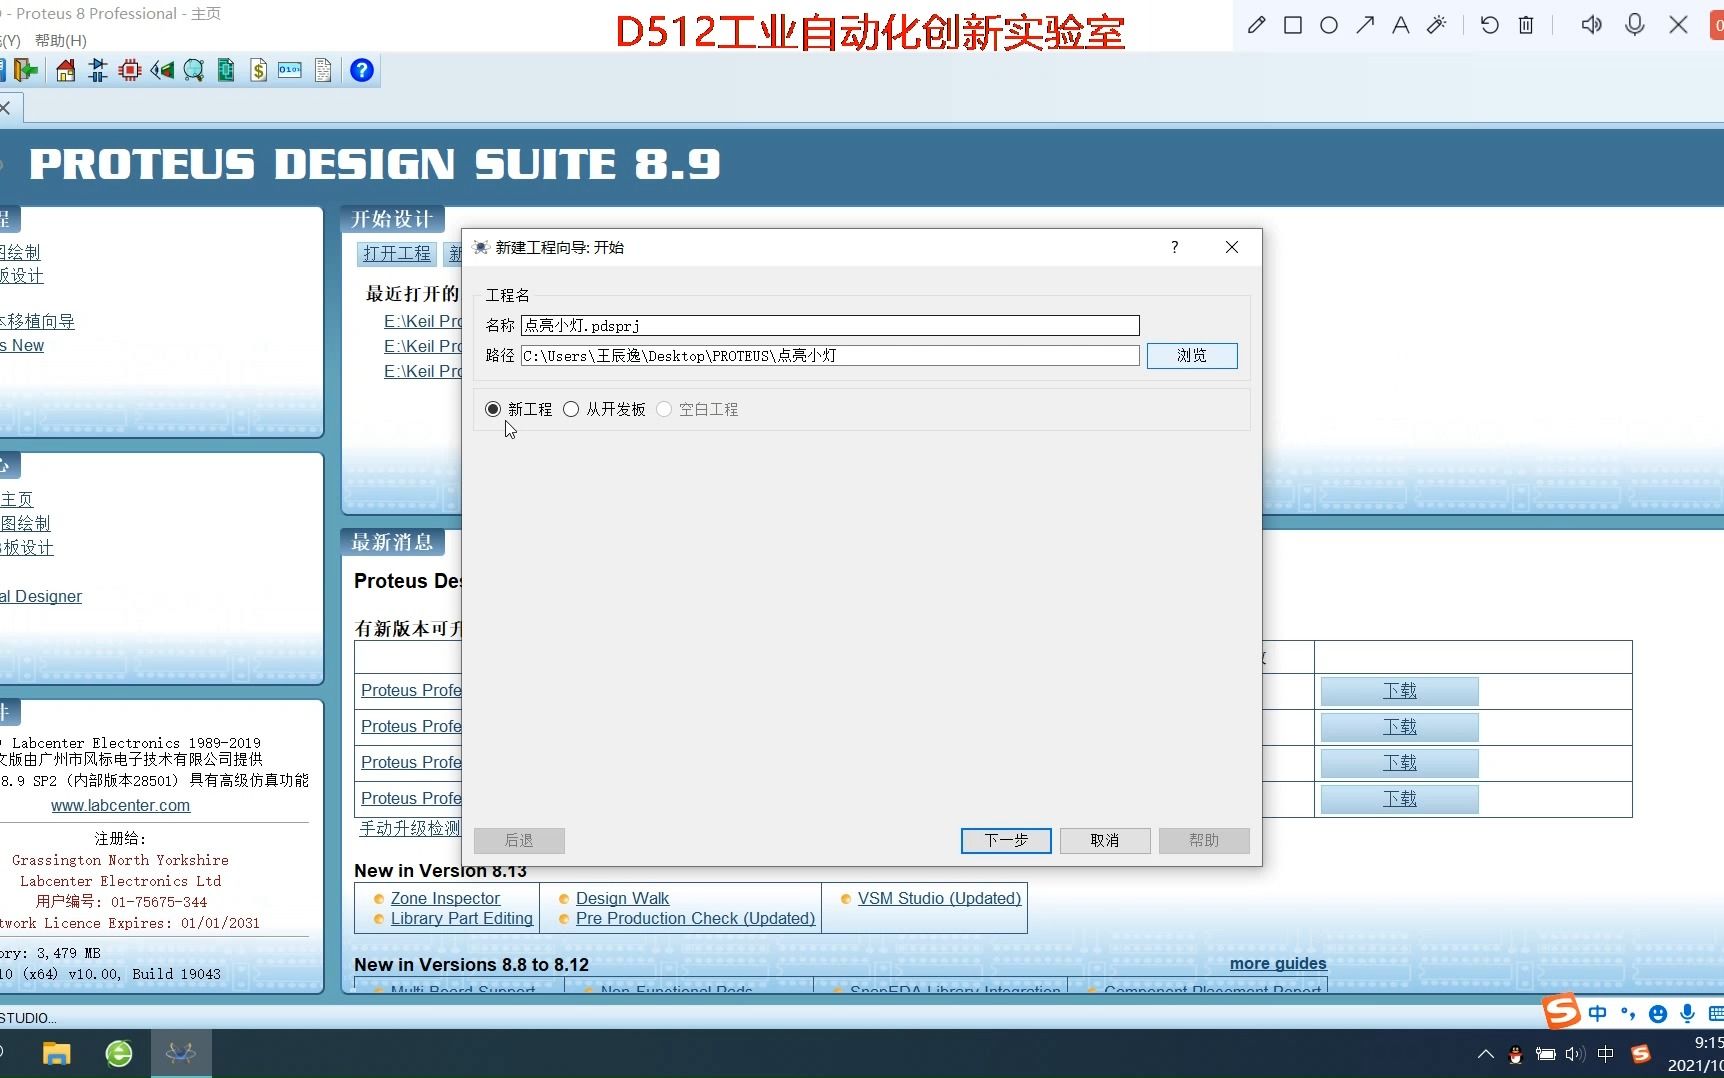Choose the 空白工程 option
This screenshot has width=1724, height=1078.
(664, 409)
